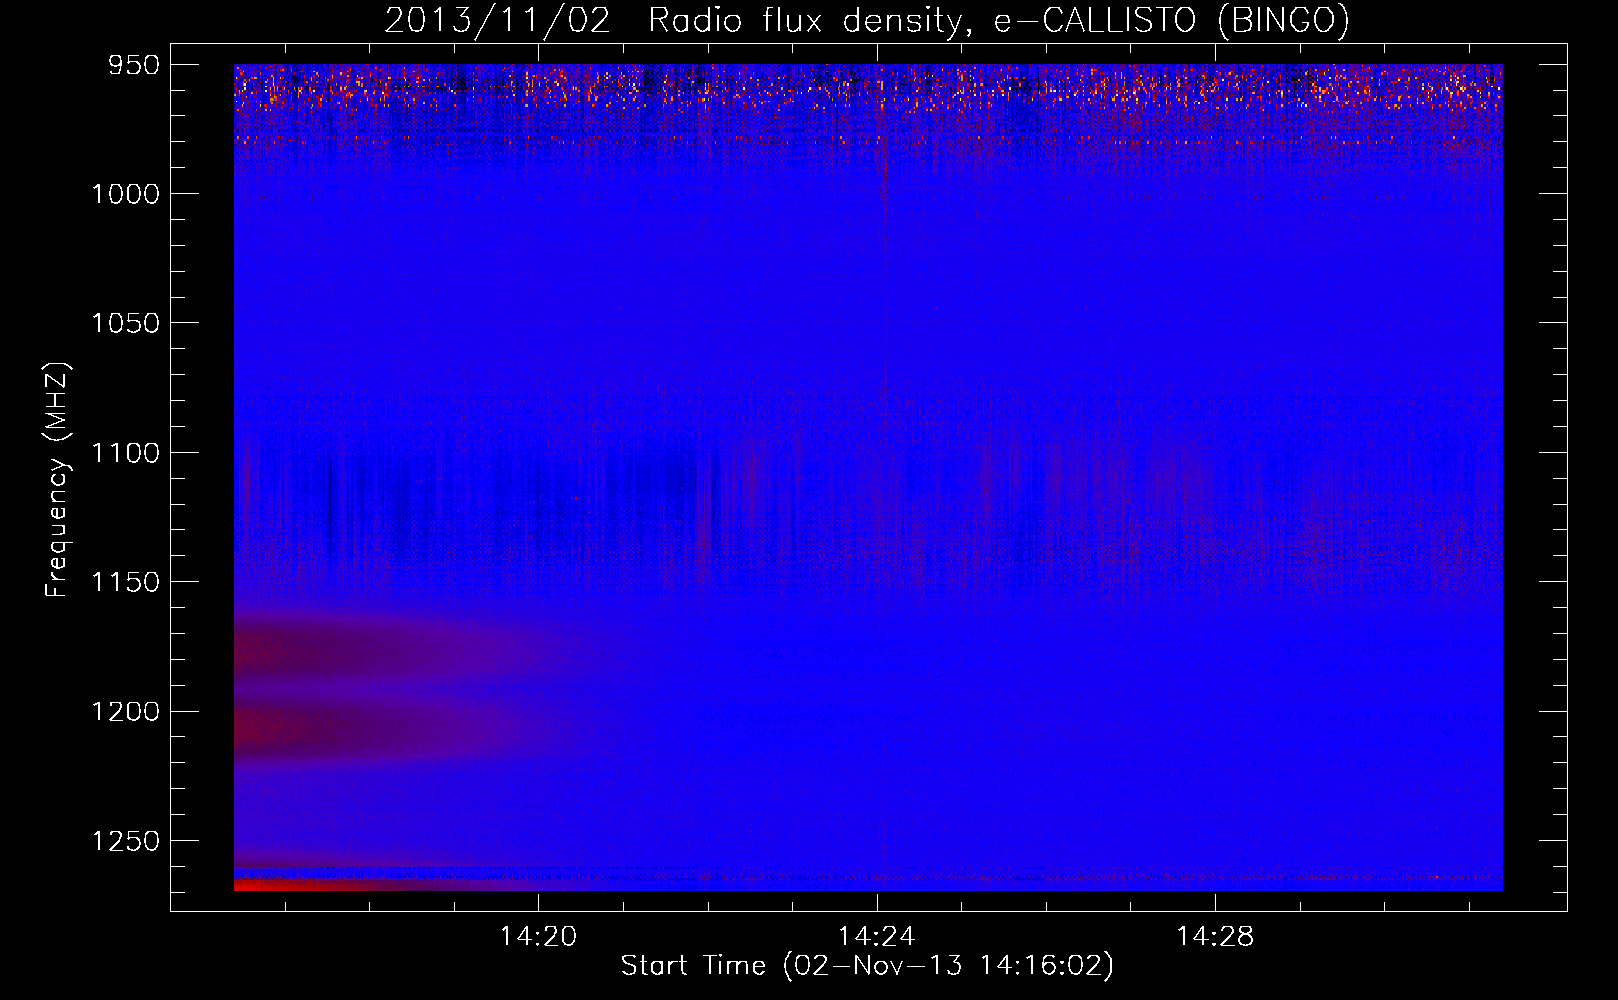Click the '1150' frequency axis label
1618x1000 pixels.
[x=126, y=582]
